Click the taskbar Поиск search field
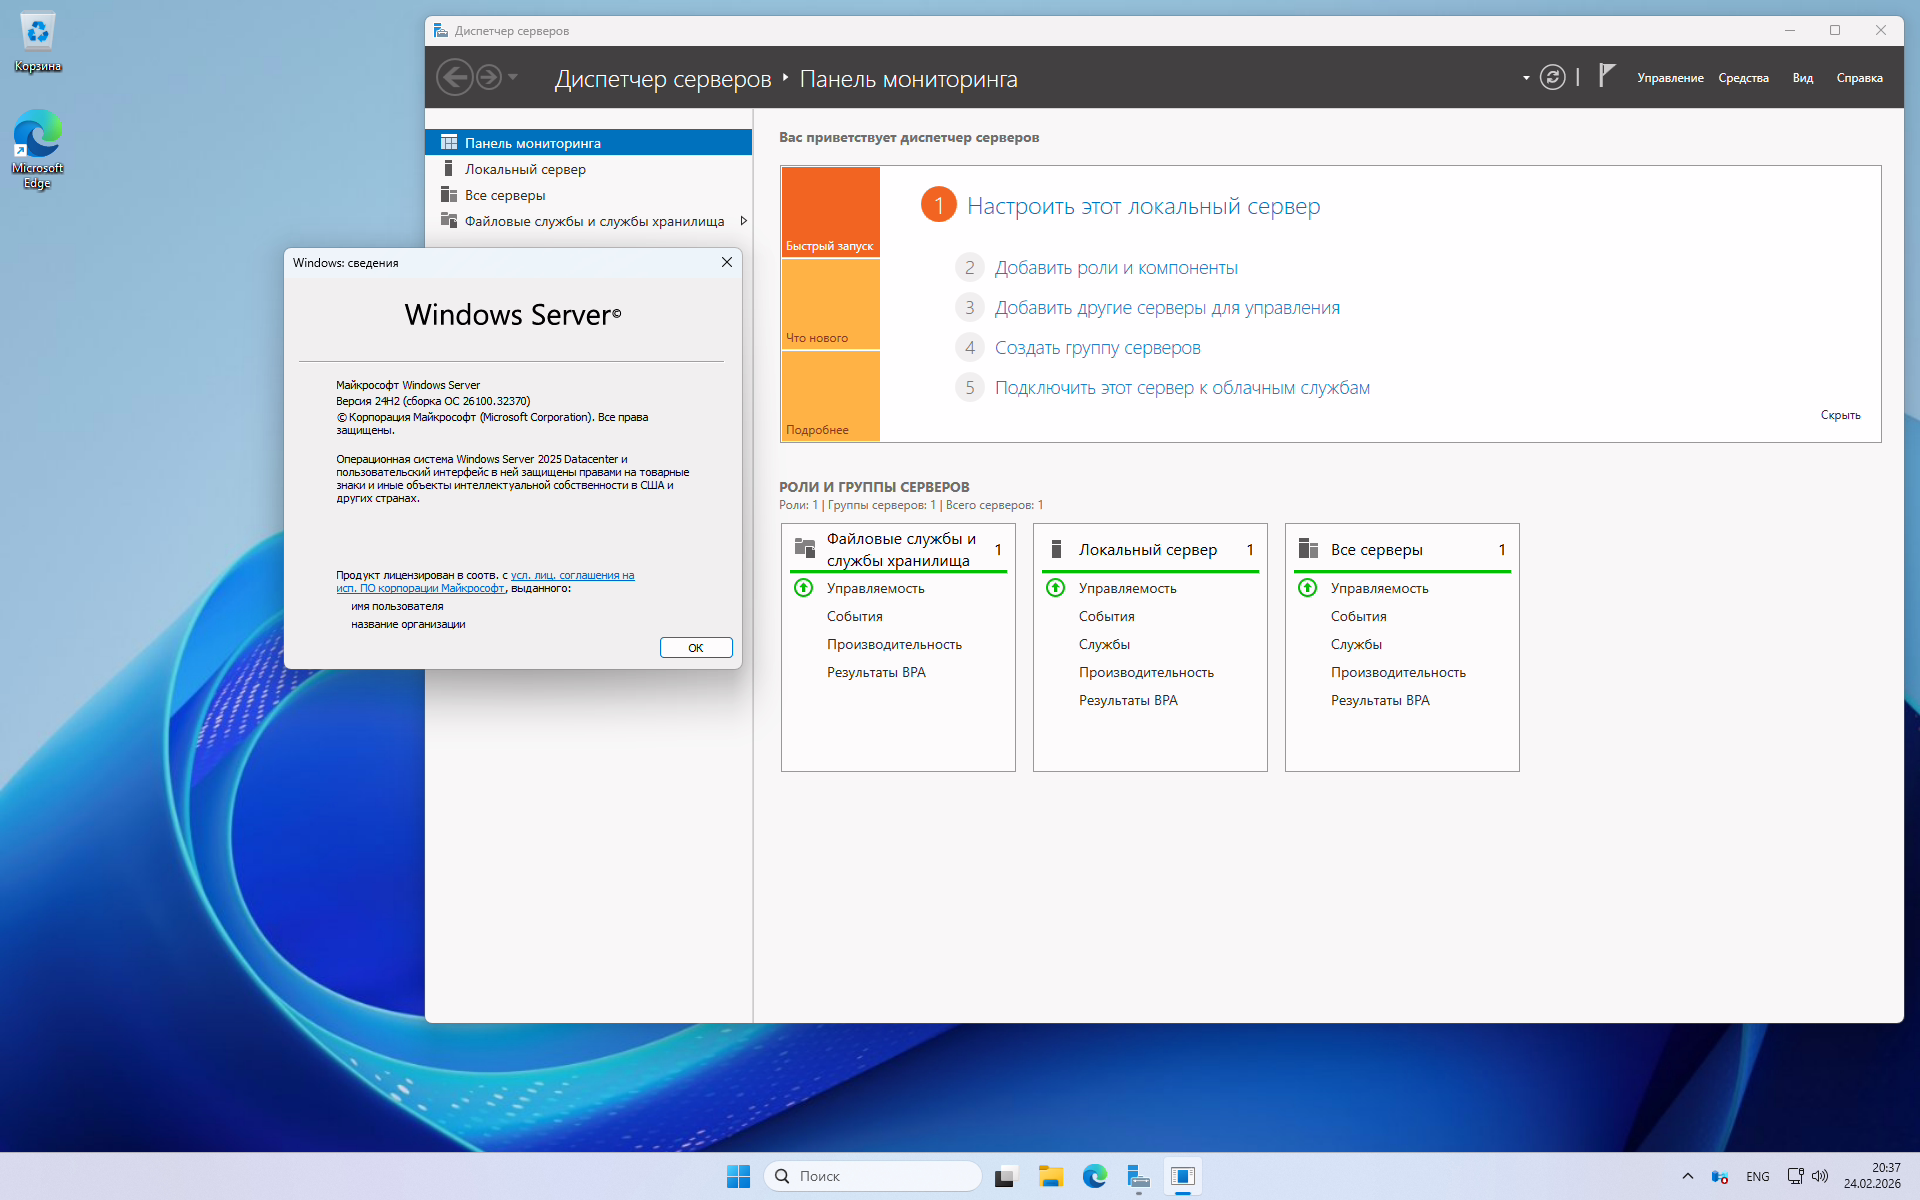 click(872, 1176)
